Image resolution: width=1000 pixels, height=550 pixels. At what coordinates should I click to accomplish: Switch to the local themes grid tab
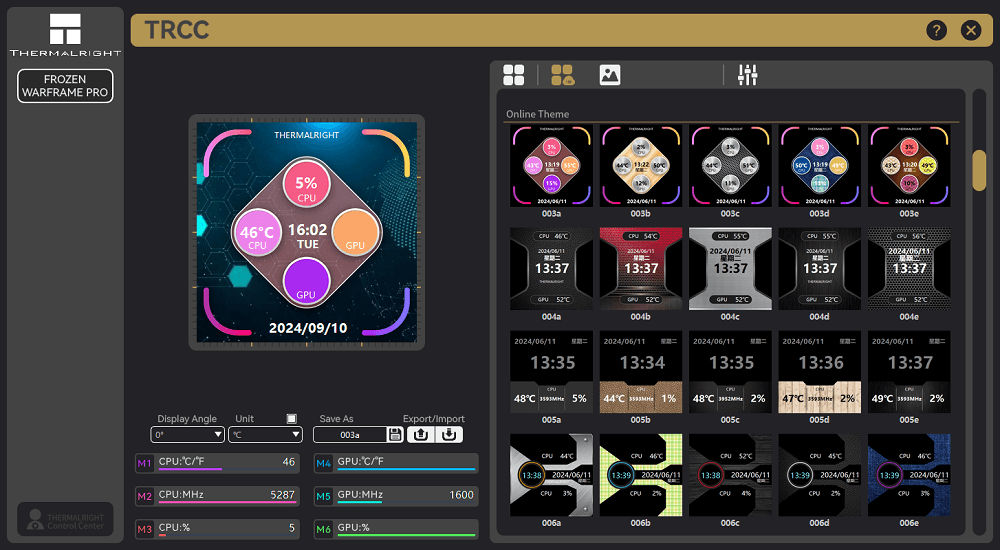tap(513, 75)
